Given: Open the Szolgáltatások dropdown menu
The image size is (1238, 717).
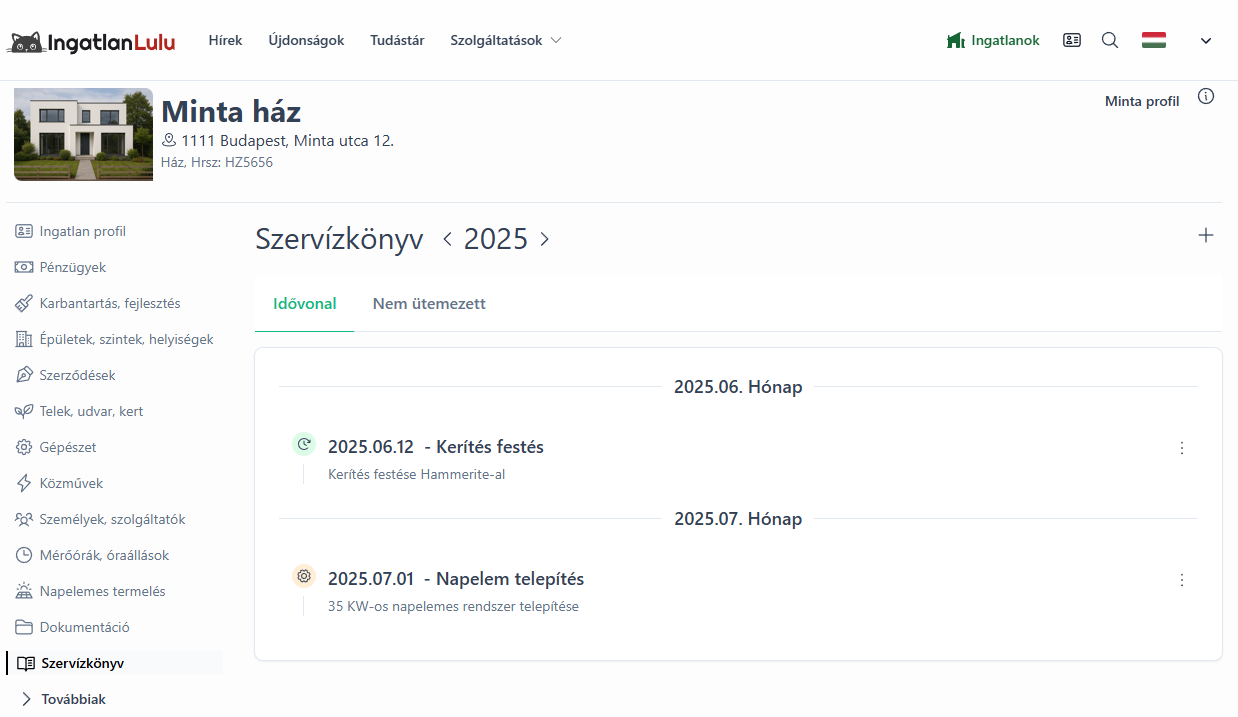Looking at the screenshot, I should [x=506, y=41].
